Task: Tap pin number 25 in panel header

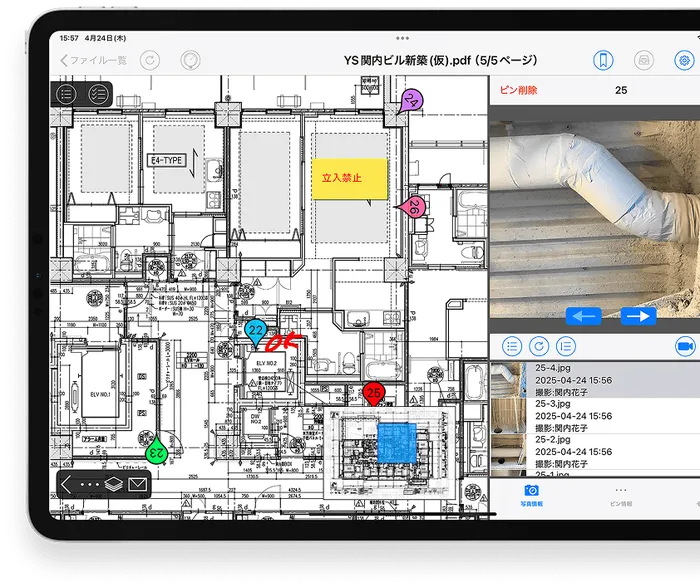Action: [x=621, y=90]
